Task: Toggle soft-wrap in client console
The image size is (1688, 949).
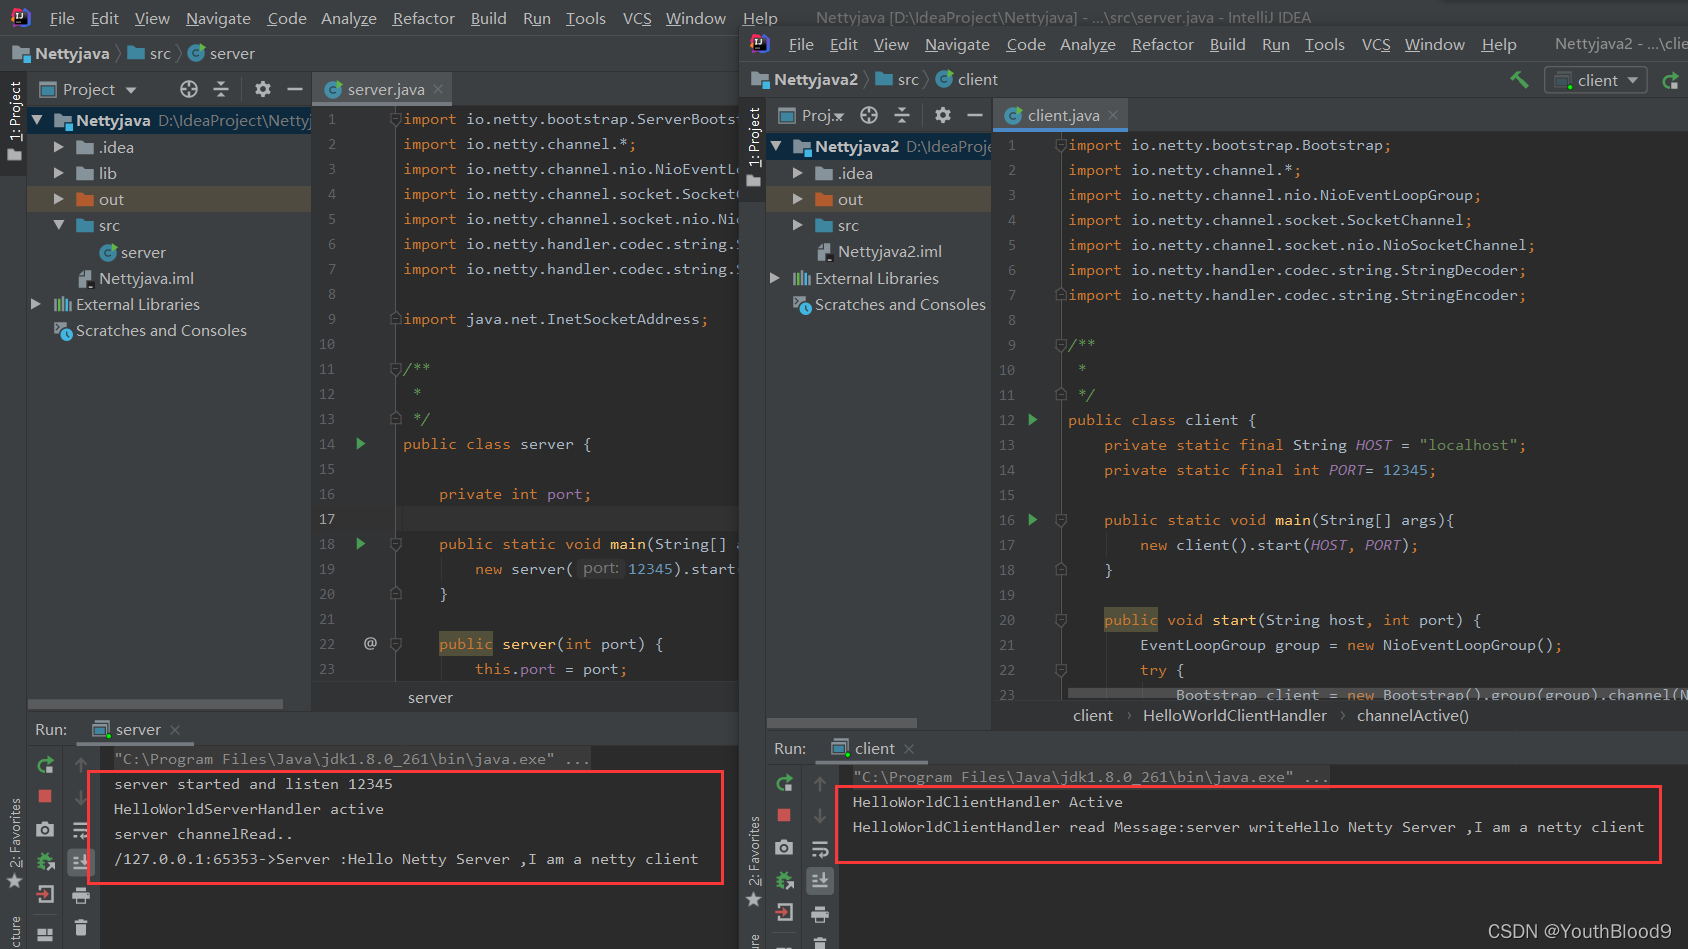Action: click(820, 849)
